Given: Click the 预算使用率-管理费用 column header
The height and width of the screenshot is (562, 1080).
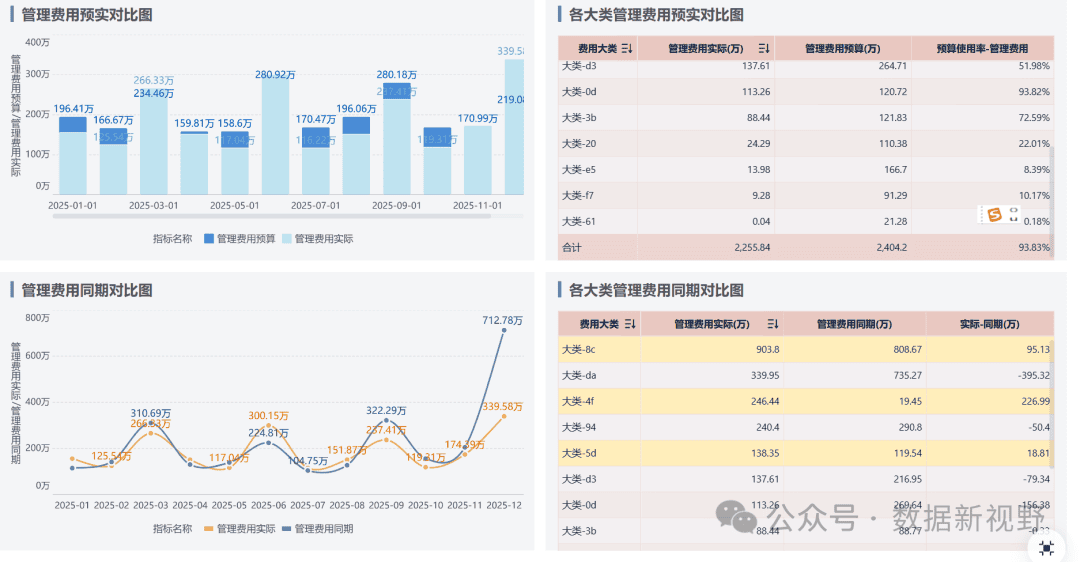Looking at the screenshot, I should point(982,48).
